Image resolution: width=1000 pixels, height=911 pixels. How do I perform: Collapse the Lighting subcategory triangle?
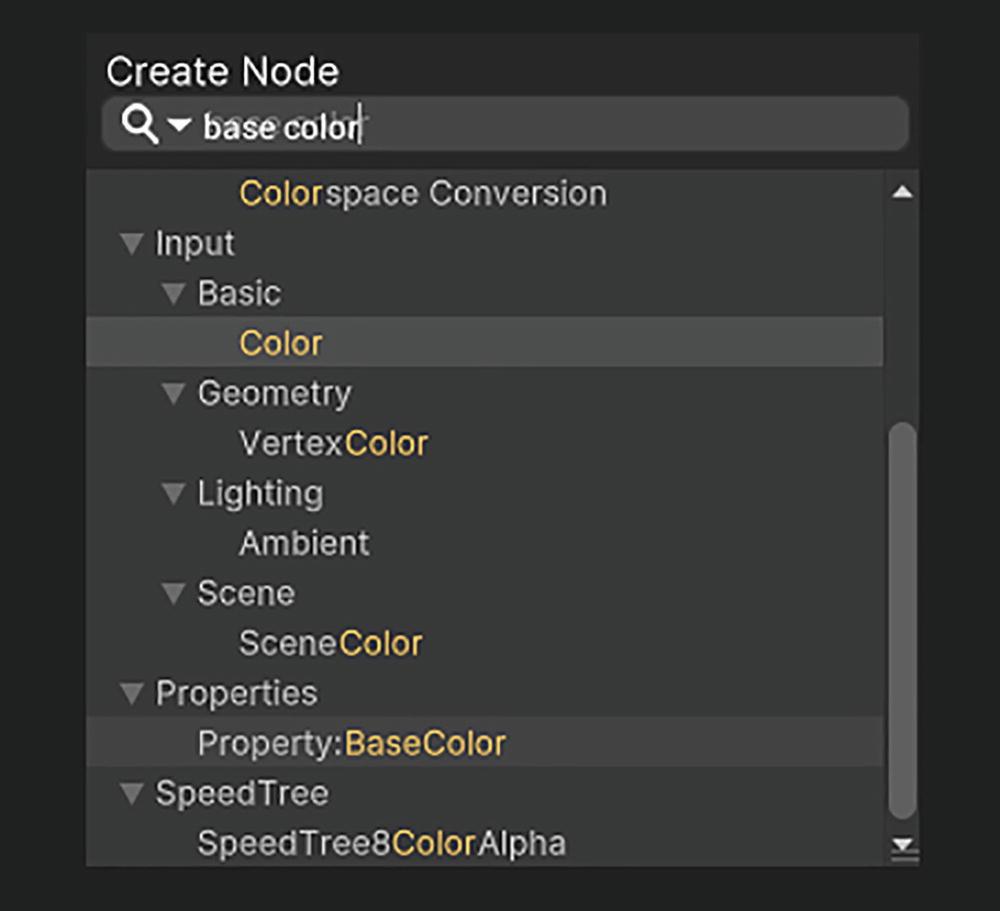[x=173, y=493]
